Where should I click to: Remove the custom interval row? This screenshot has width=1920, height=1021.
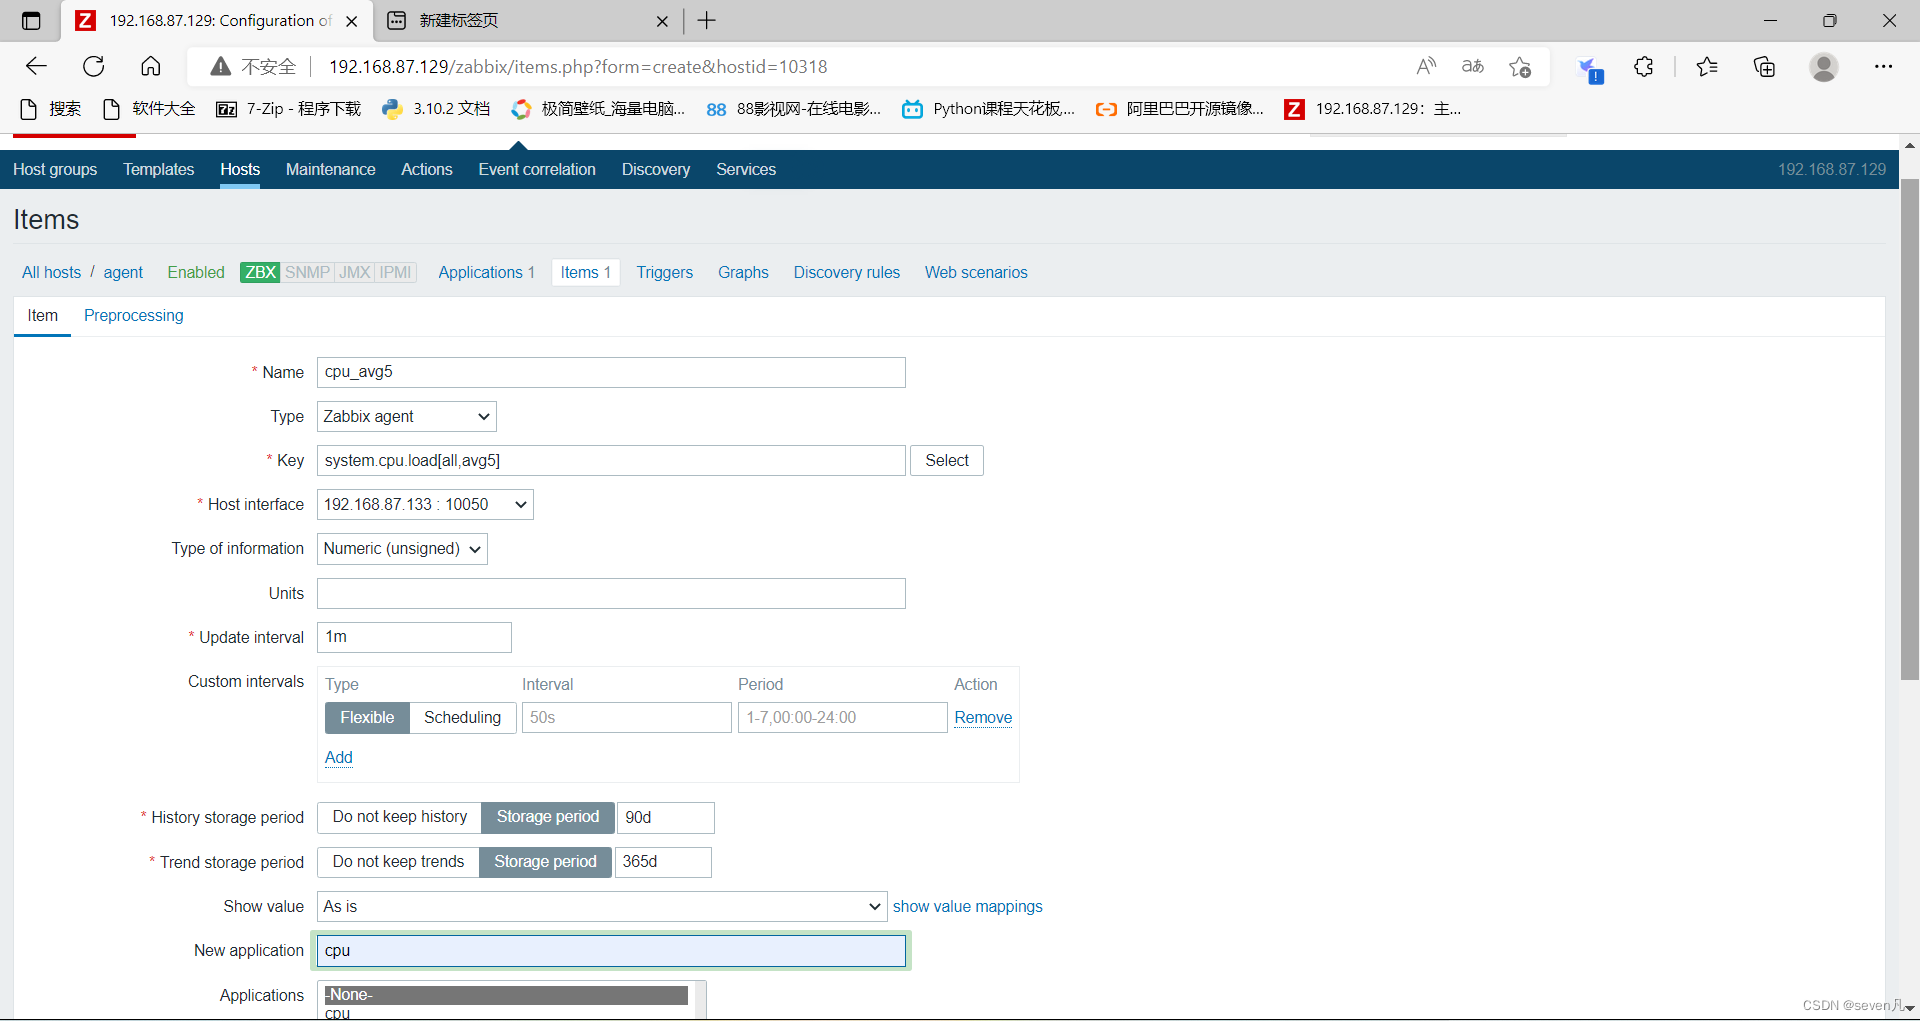pos(983,718)
